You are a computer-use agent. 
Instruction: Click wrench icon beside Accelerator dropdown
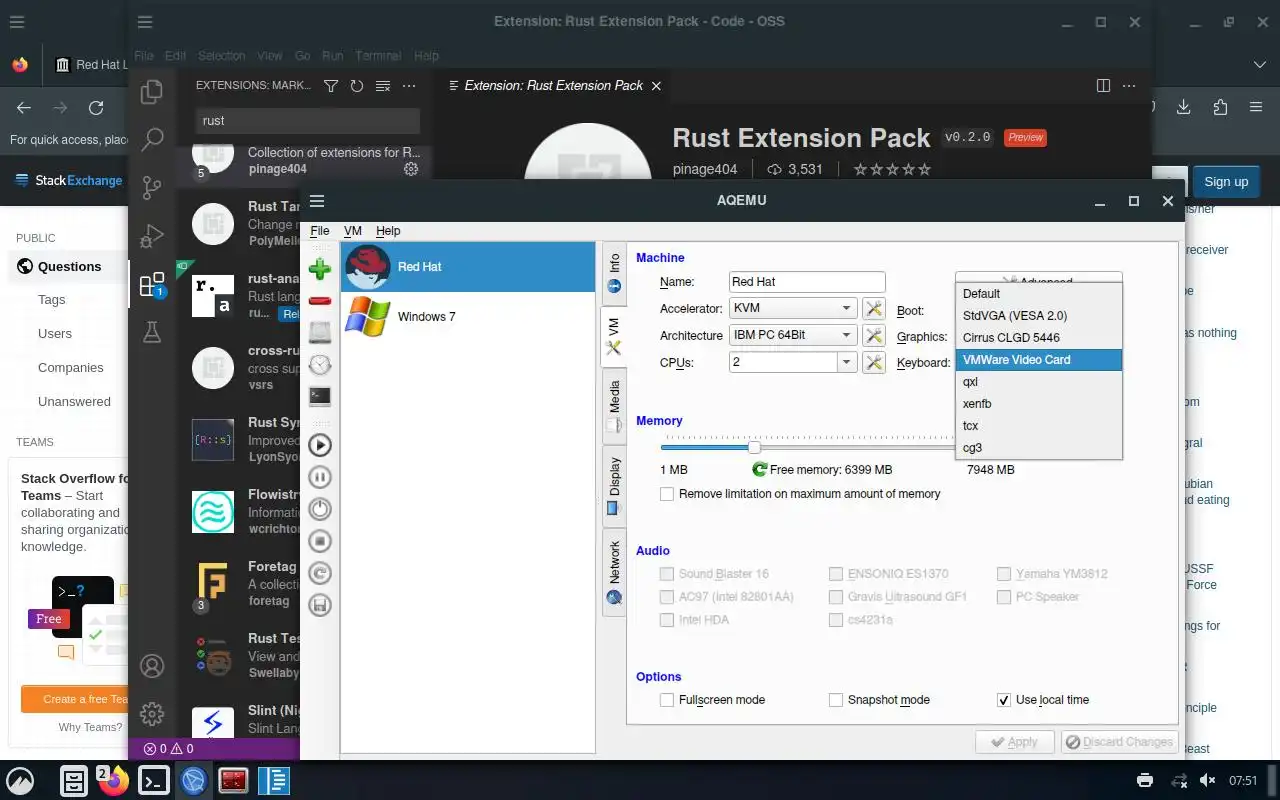pos(874,308)
